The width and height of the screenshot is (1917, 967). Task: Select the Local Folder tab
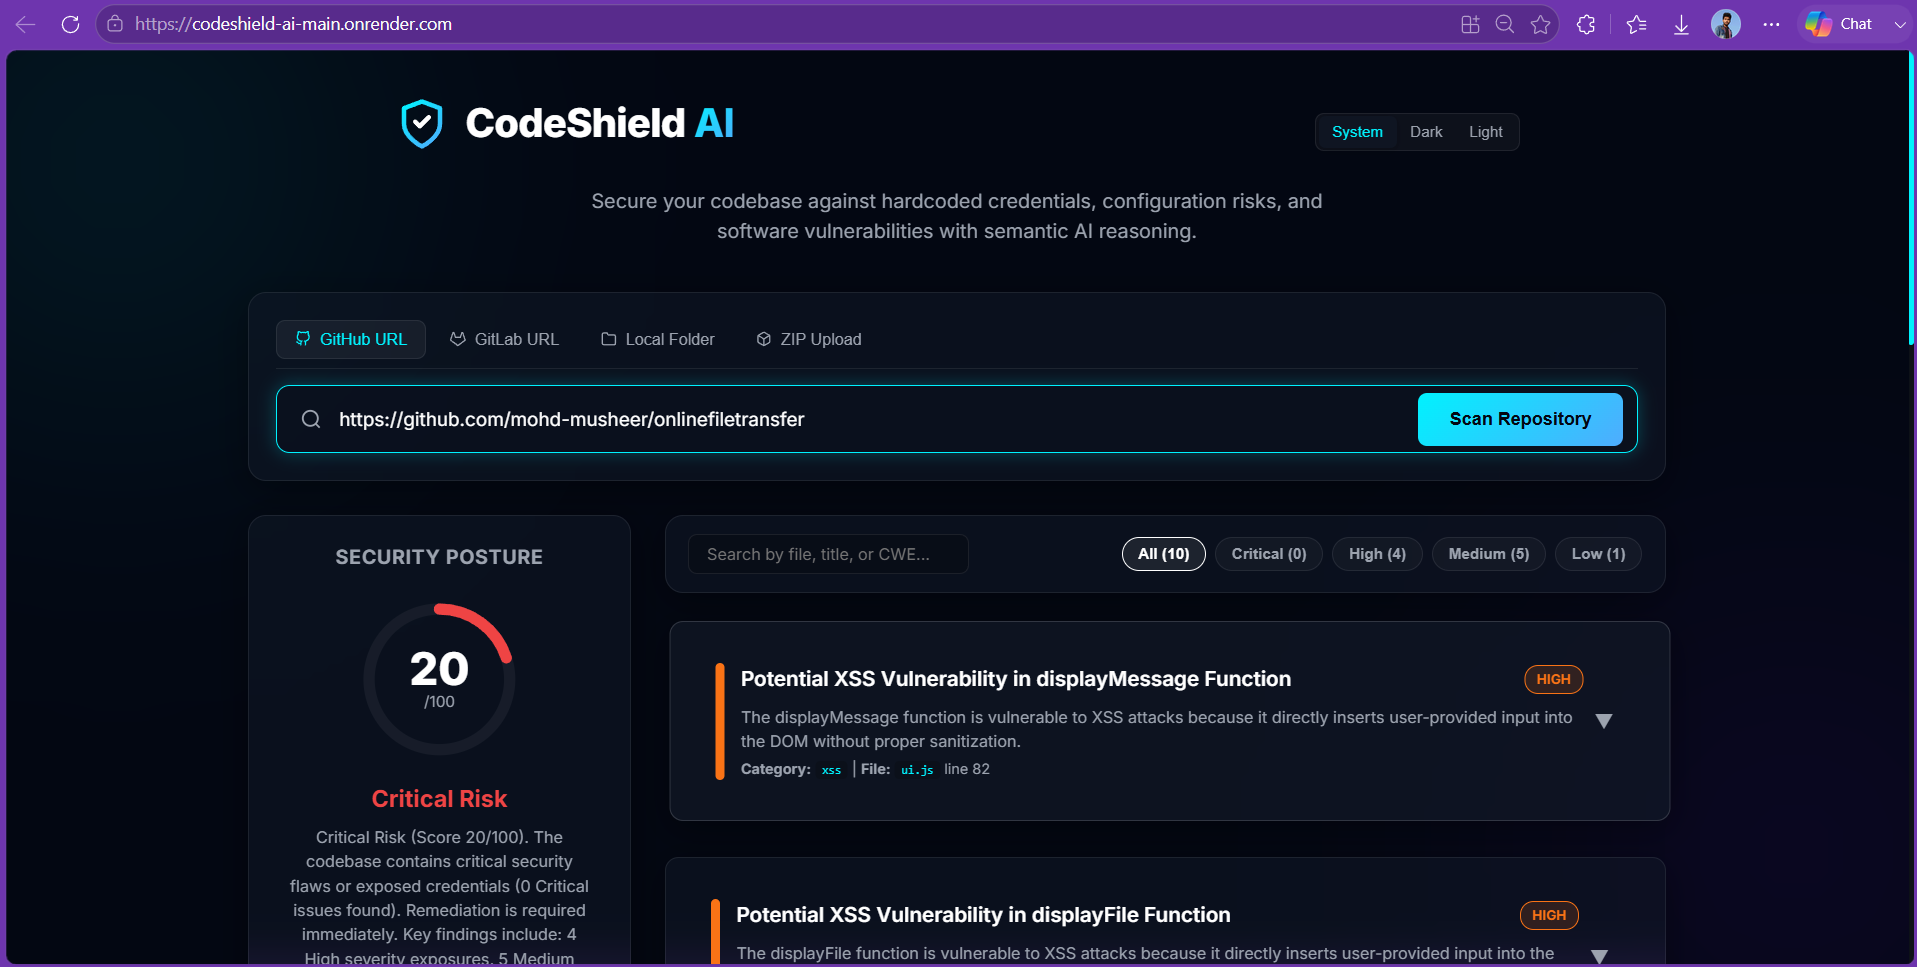(658, 339)
